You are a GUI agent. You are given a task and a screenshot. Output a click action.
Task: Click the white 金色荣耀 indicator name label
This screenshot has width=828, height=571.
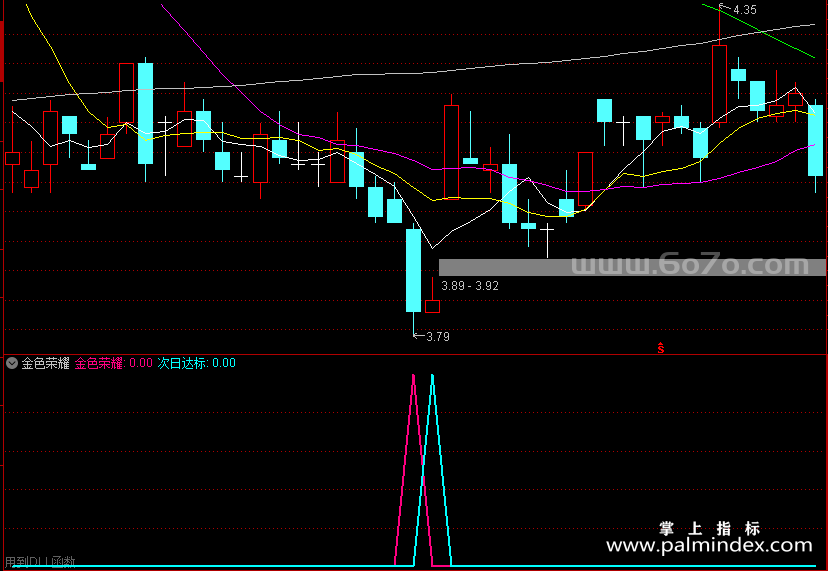(x=45, y=363)
